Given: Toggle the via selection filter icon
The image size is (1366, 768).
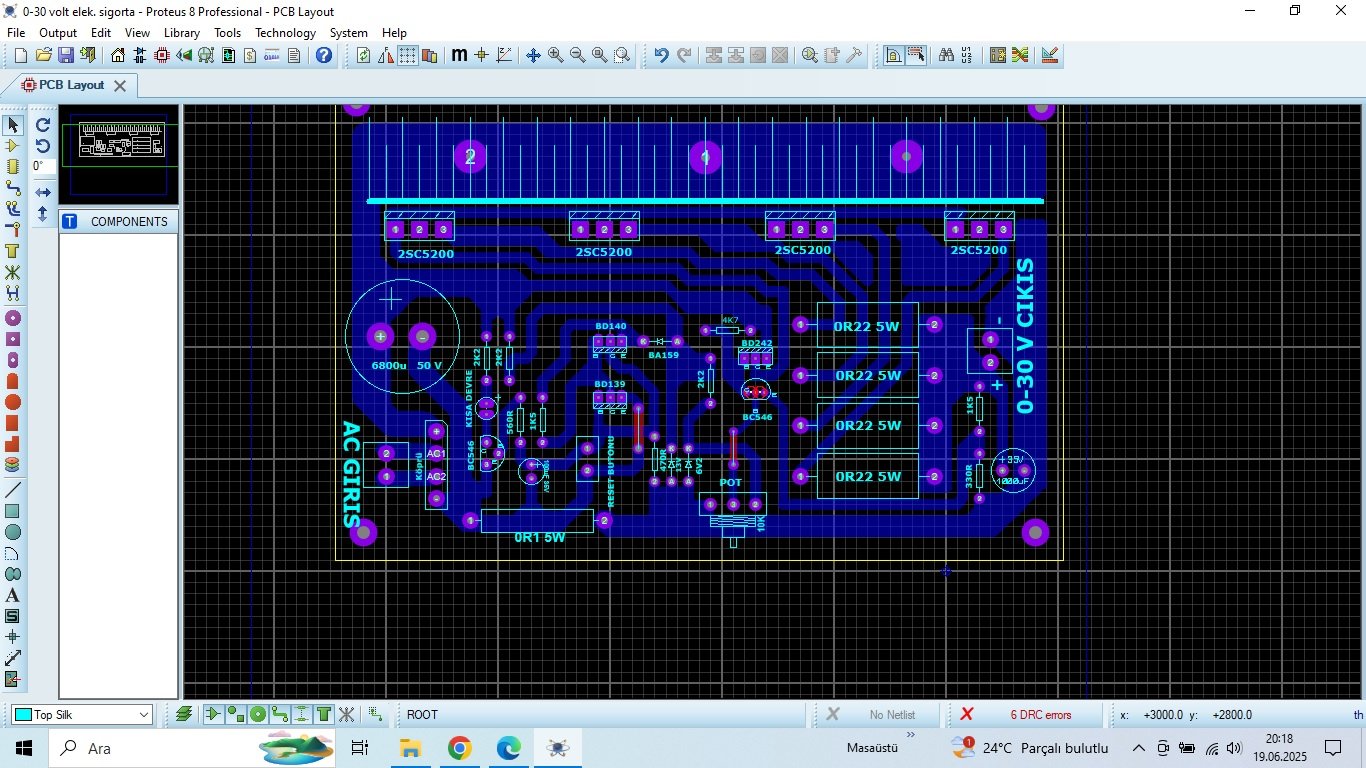Looking at the screenshot, I should [257, 714].
